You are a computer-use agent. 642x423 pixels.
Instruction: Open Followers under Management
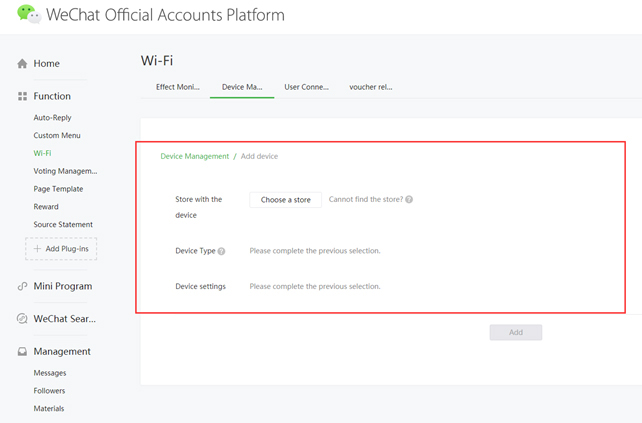(x=49, y=391)
